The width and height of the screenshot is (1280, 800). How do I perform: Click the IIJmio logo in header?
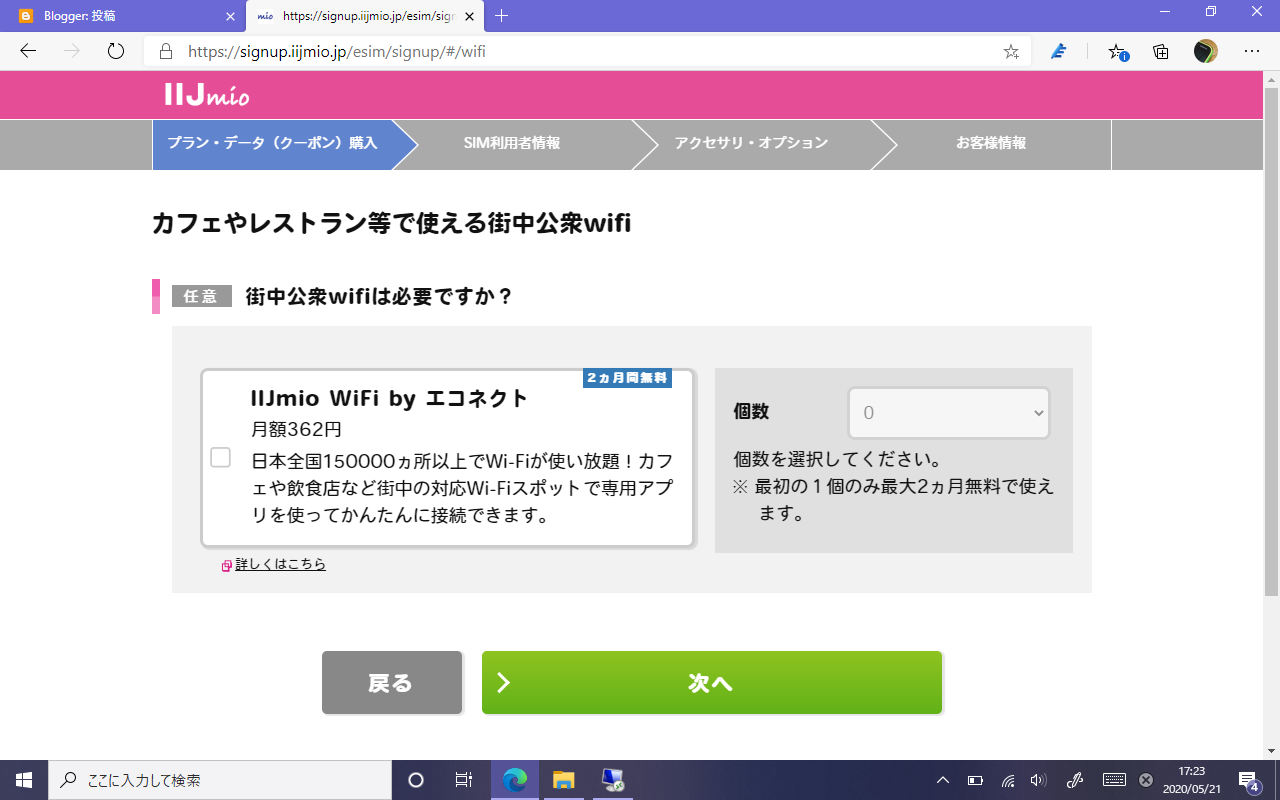(x=207, y=95)
